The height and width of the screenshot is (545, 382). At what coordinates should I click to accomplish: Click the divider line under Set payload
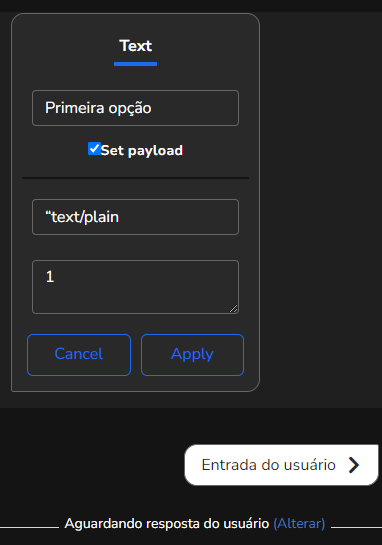tap(135, 178)
